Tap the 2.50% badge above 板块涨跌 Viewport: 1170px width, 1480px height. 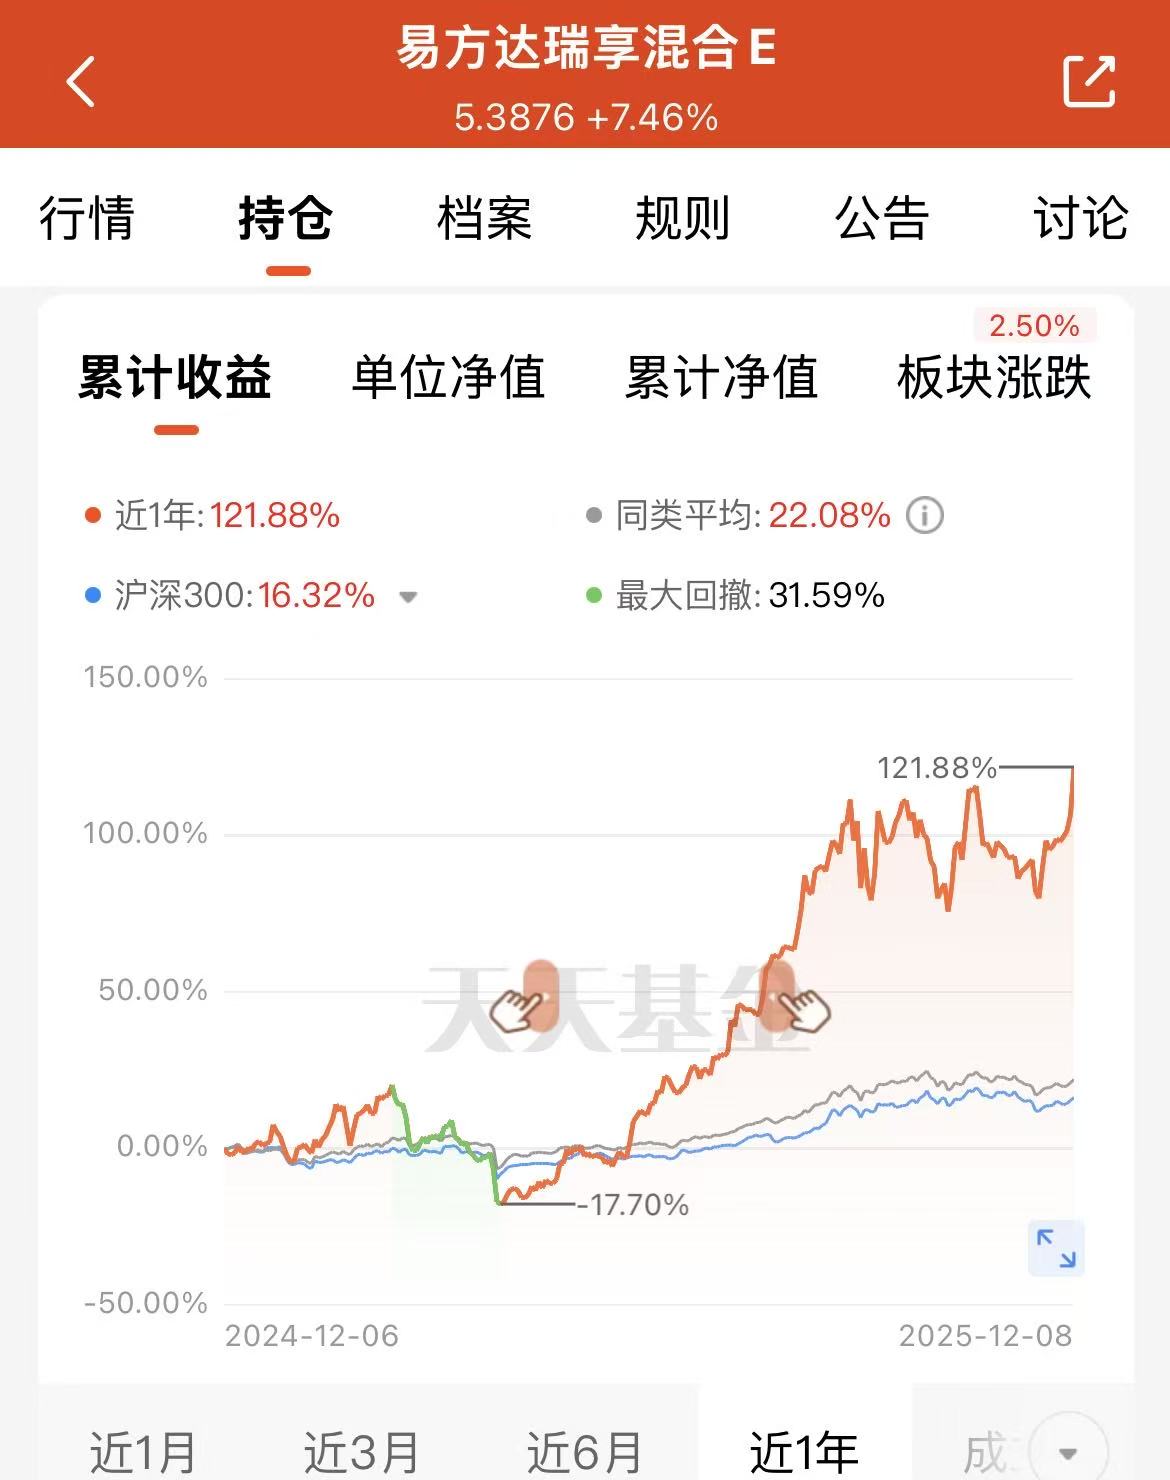[x=1034, y=326]
